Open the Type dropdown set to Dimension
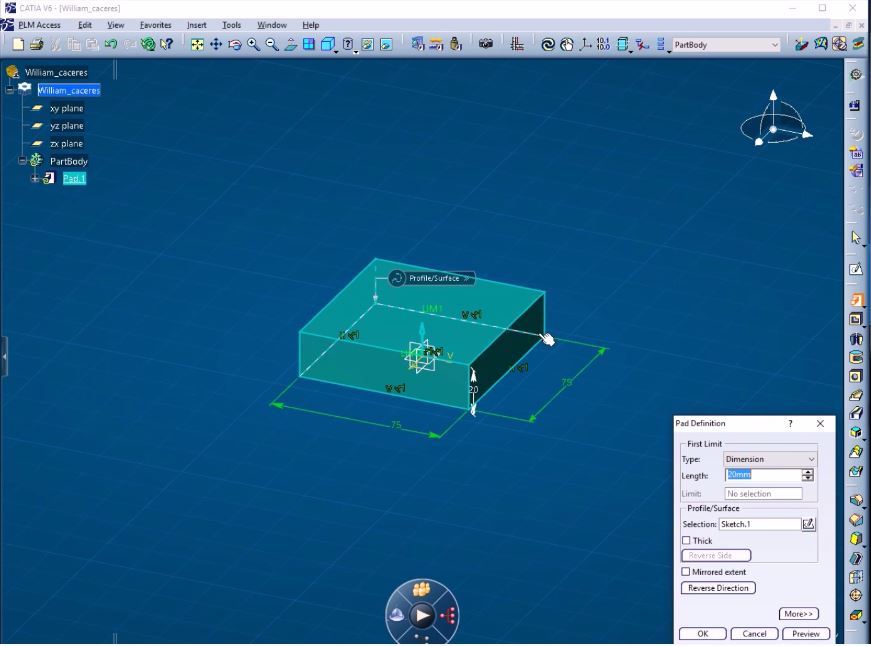The width and height of the screenshot is (871, 646). click(x=769, y=459)
